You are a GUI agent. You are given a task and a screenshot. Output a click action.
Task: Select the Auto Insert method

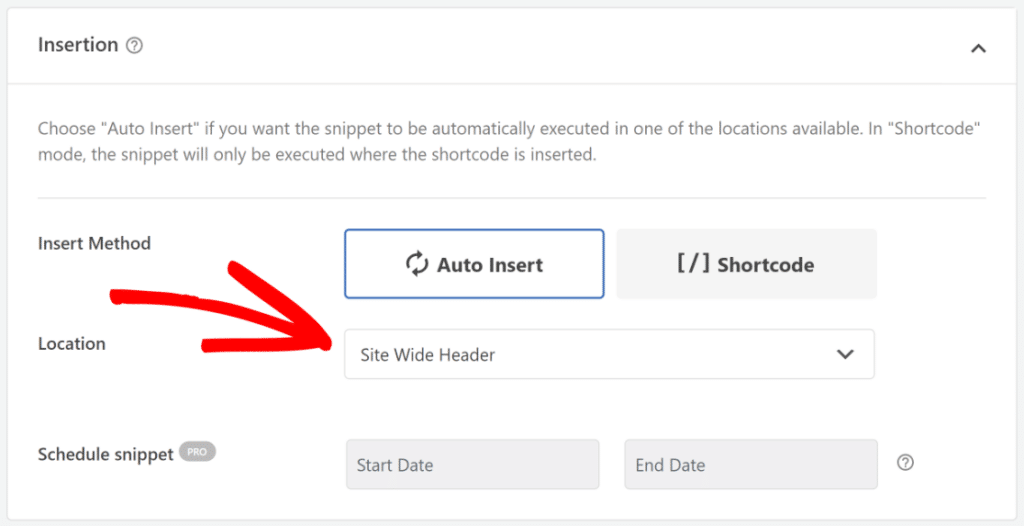pos(474,264)
